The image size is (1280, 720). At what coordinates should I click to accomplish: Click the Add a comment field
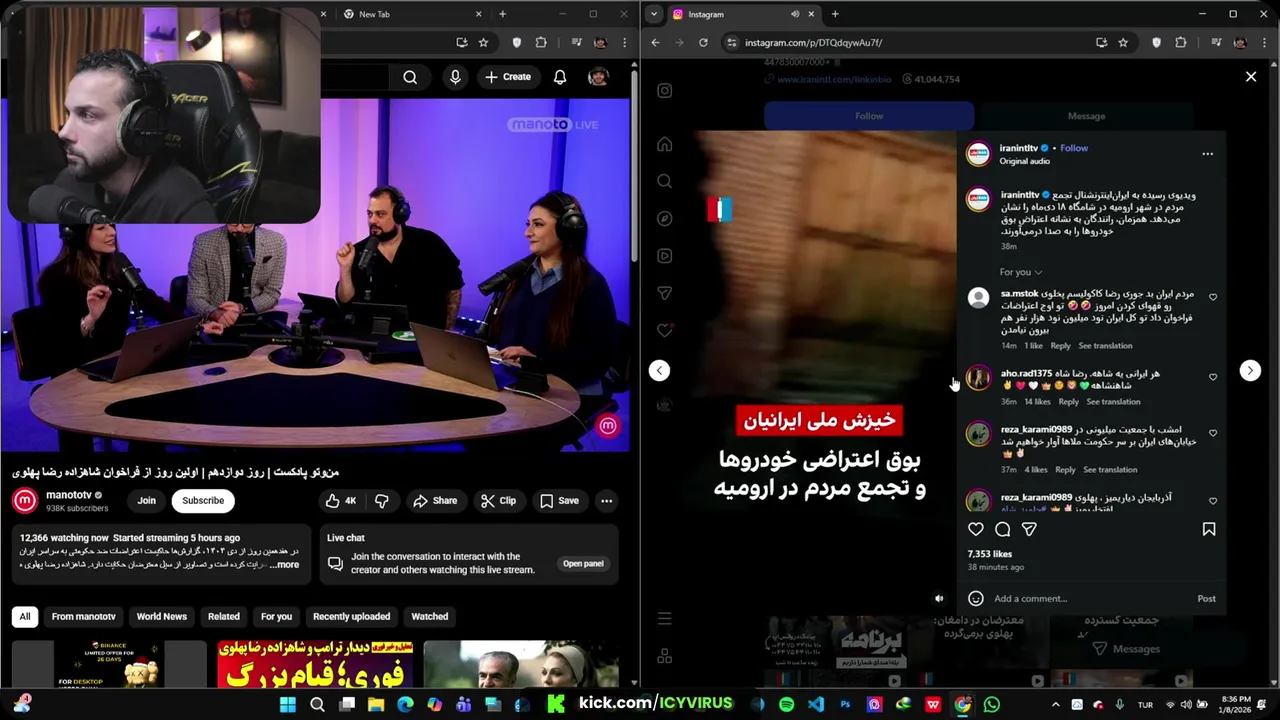click(1090, 599)
